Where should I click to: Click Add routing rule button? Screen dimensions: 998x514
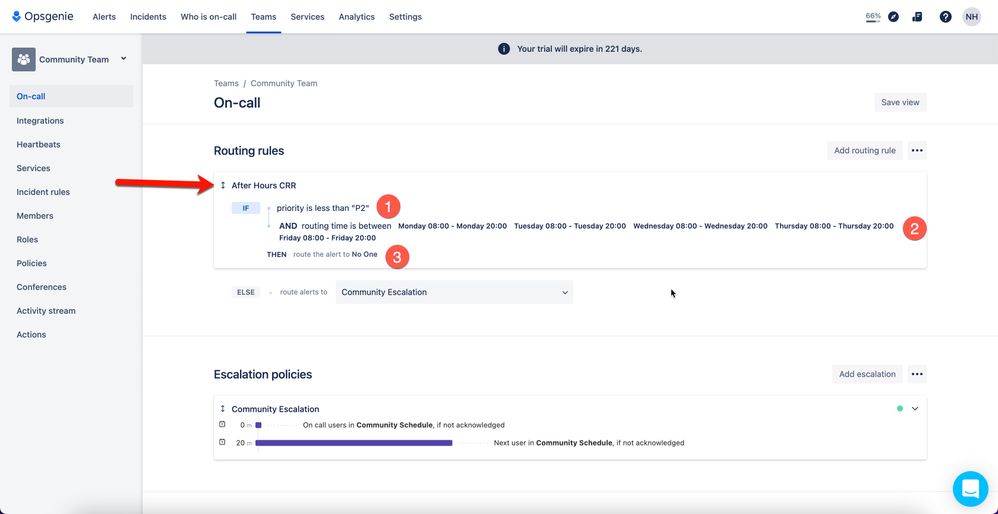pos(864,151)
